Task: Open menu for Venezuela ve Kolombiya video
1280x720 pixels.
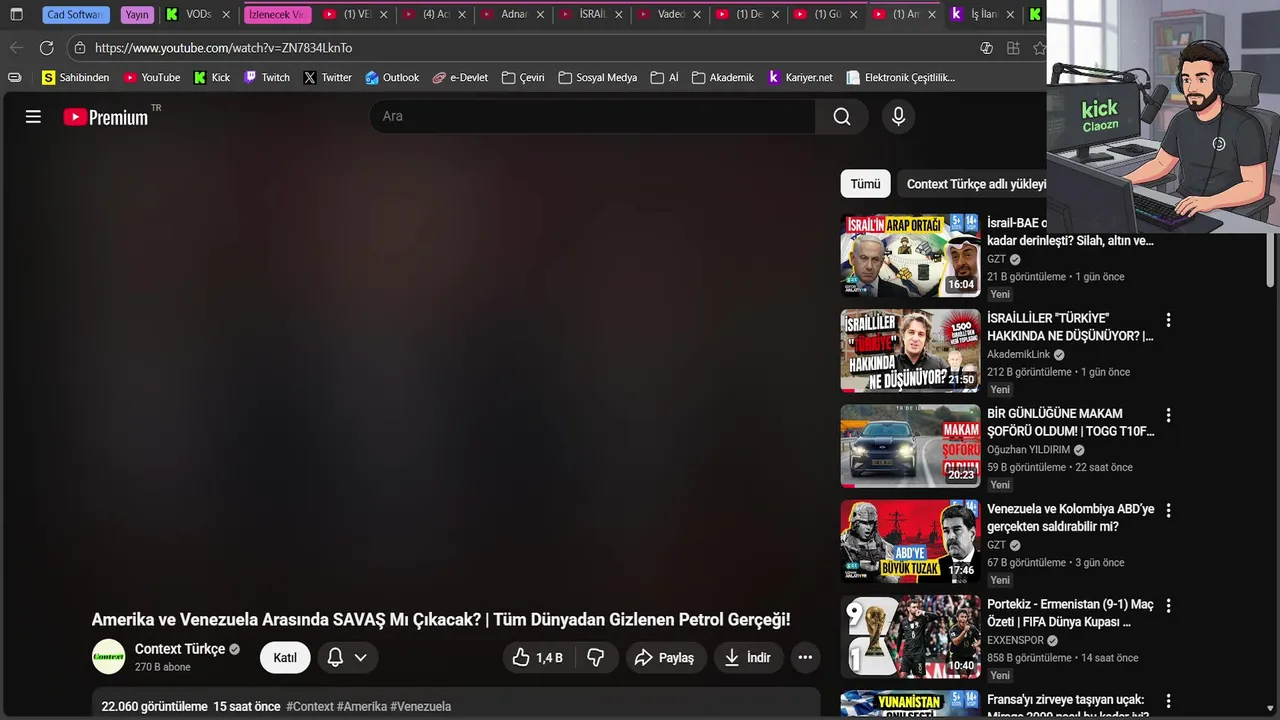Action: tap(1168, 510)
